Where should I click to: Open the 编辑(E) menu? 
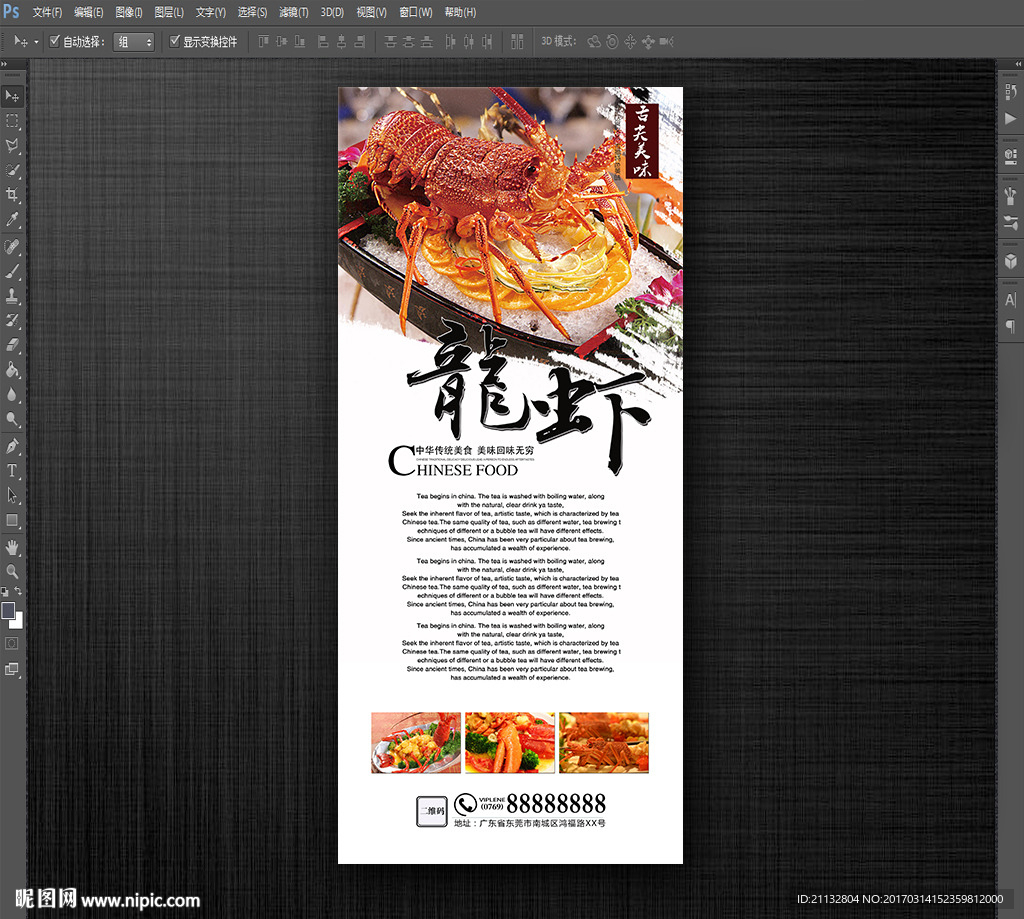coord(89,12)
